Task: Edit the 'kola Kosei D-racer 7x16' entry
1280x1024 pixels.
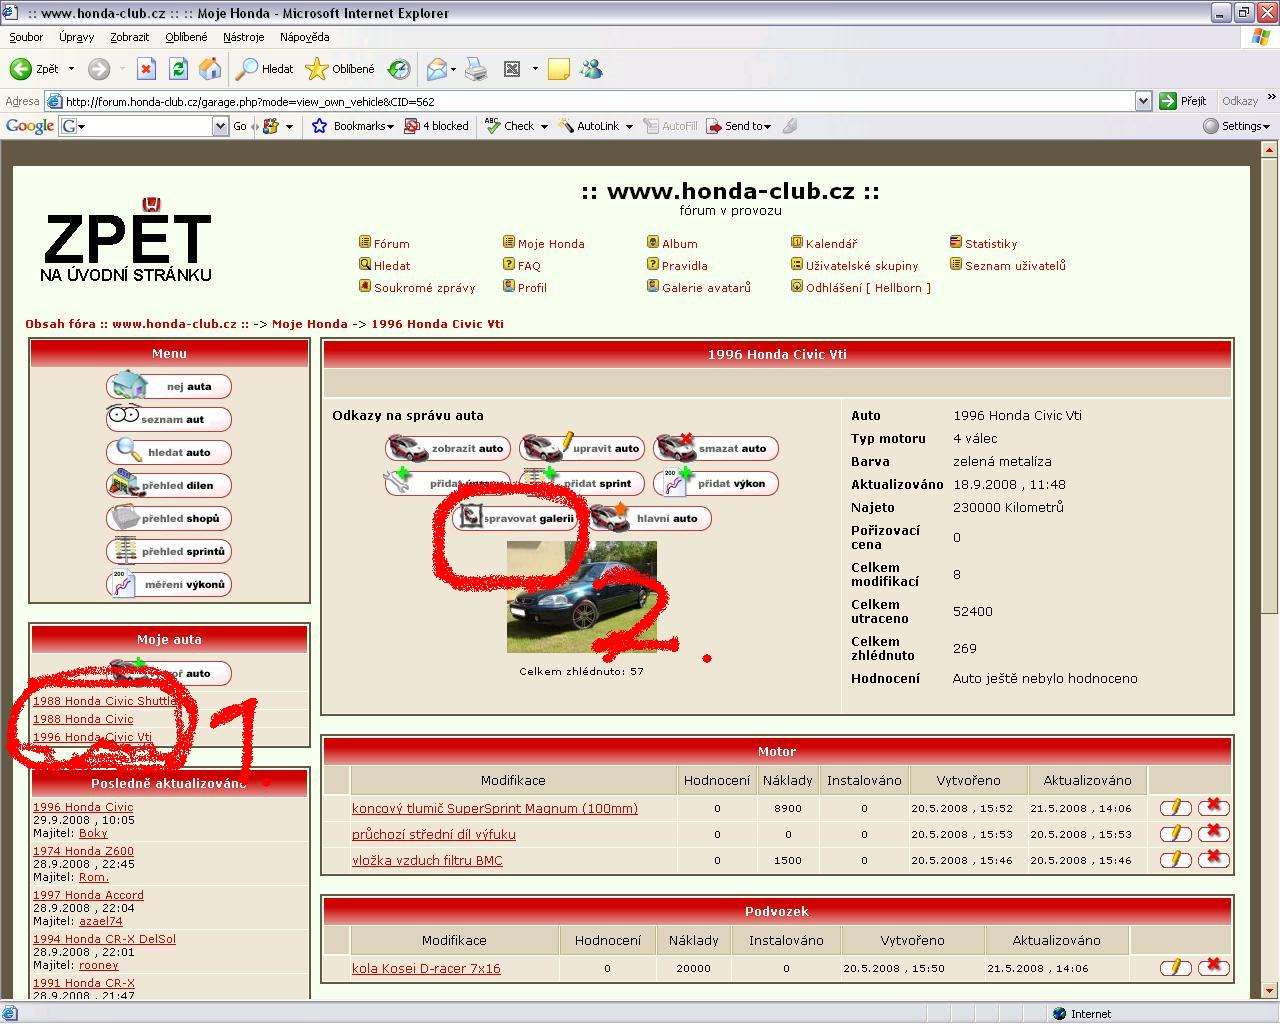Action: coord(1175,967)
